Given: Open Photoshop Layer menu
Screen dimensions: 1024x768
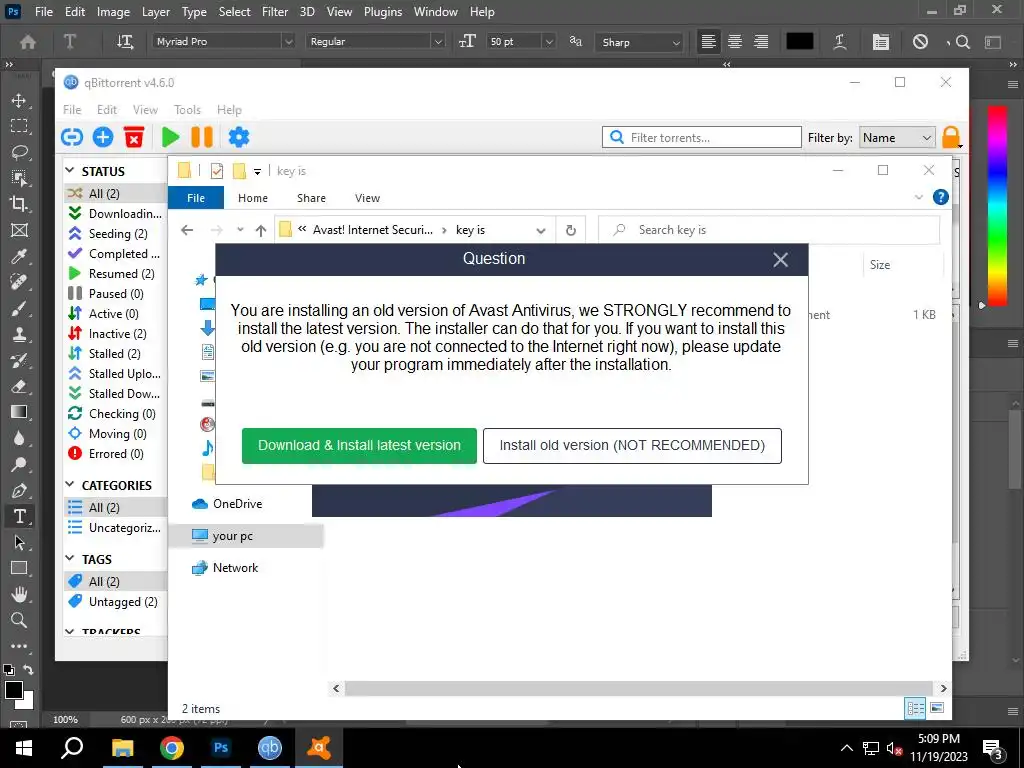Looking at the screenshot, I should pos(156,12).
